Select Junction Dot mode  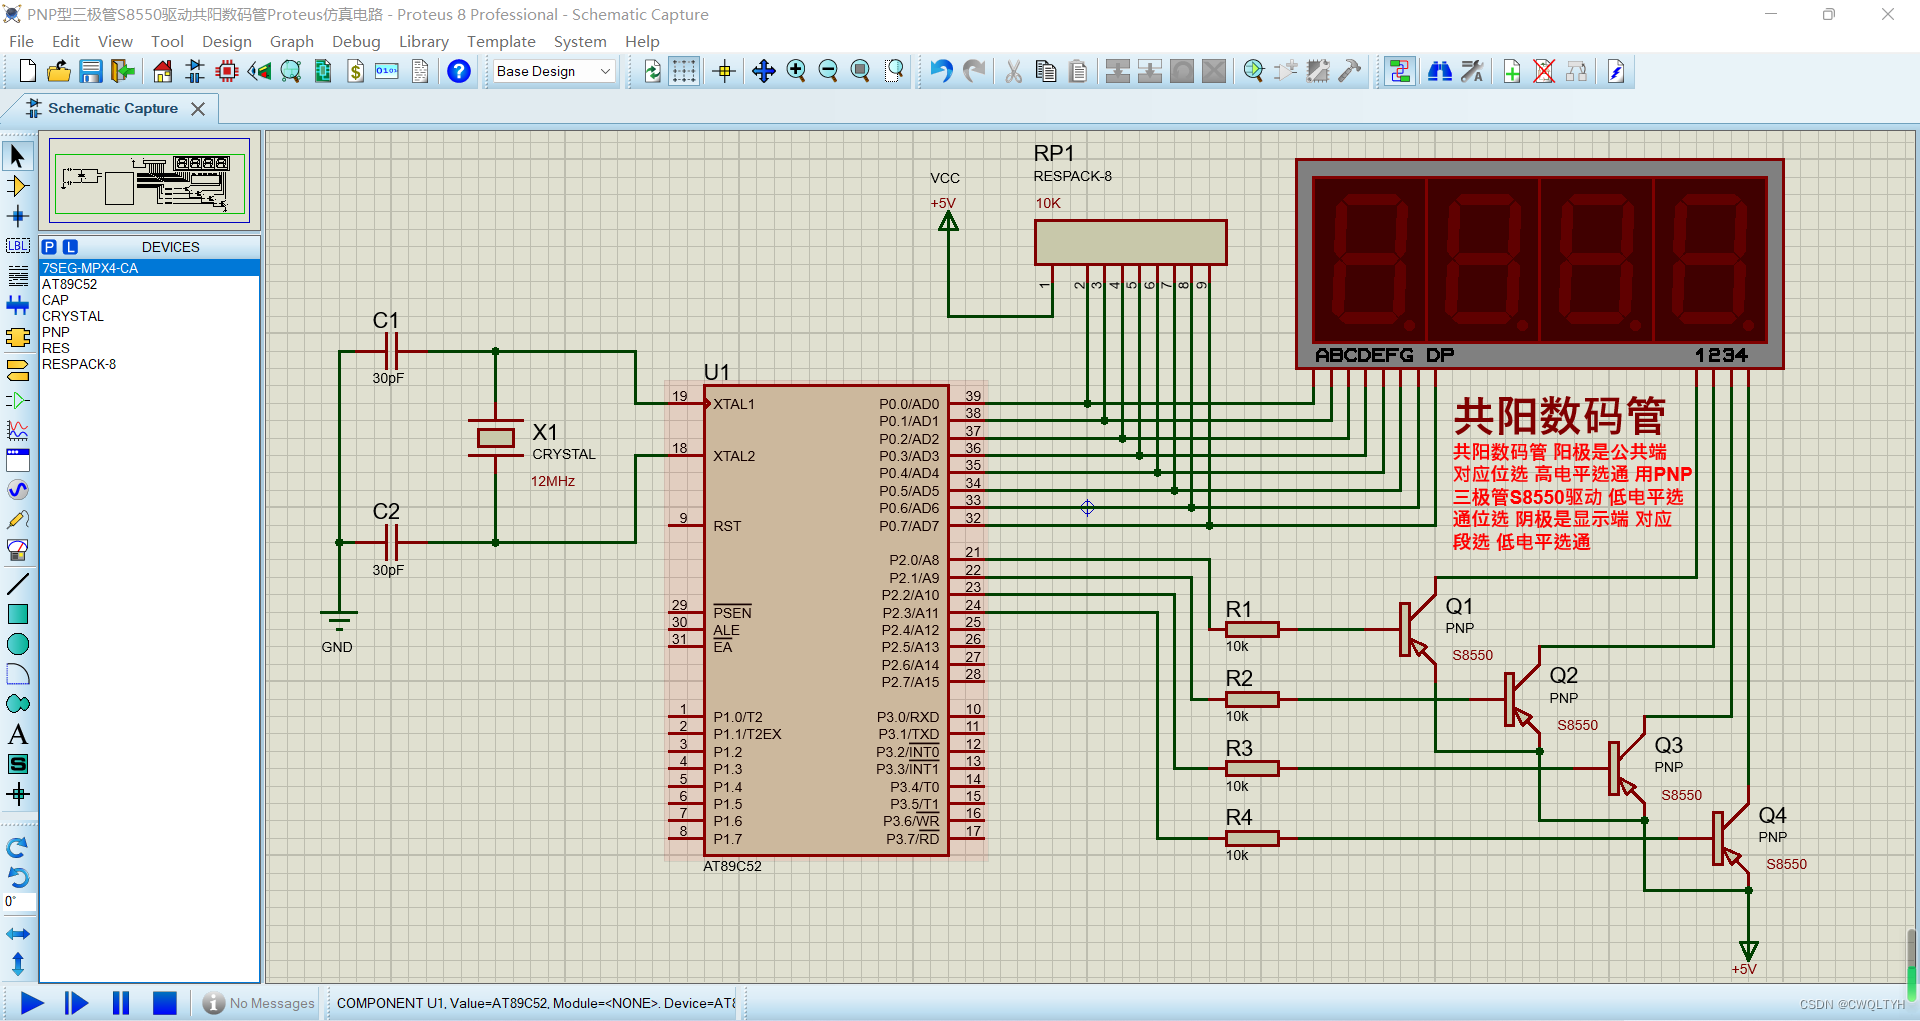[x=17, y=216]
